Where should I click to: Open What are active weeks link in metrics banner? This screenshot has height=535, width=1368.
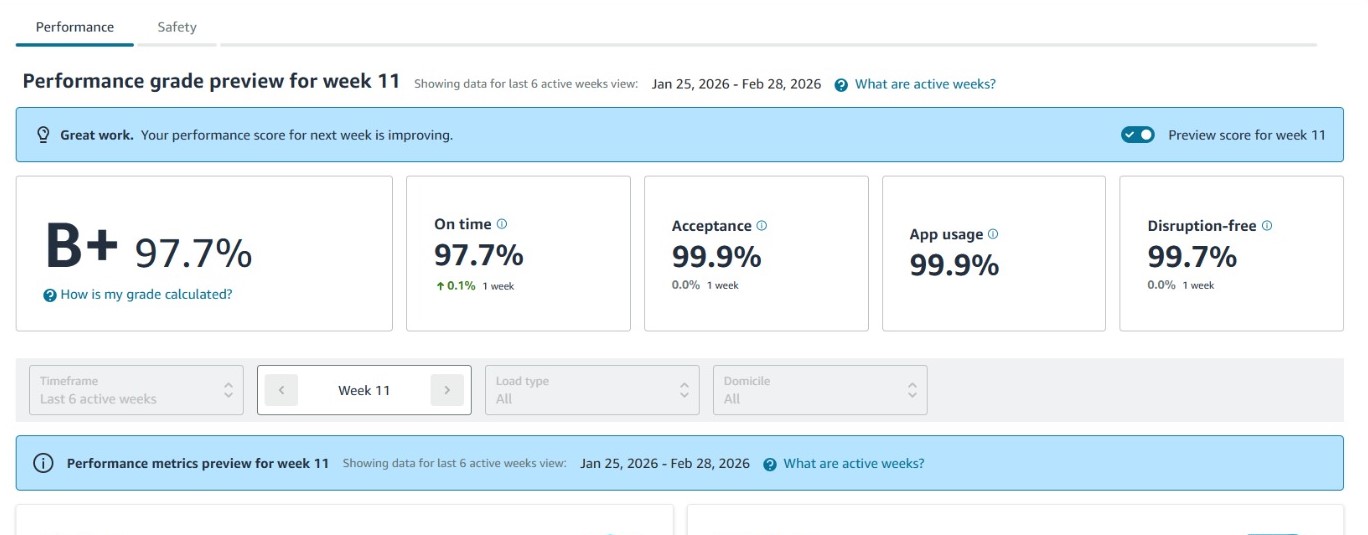coord(853,464)
